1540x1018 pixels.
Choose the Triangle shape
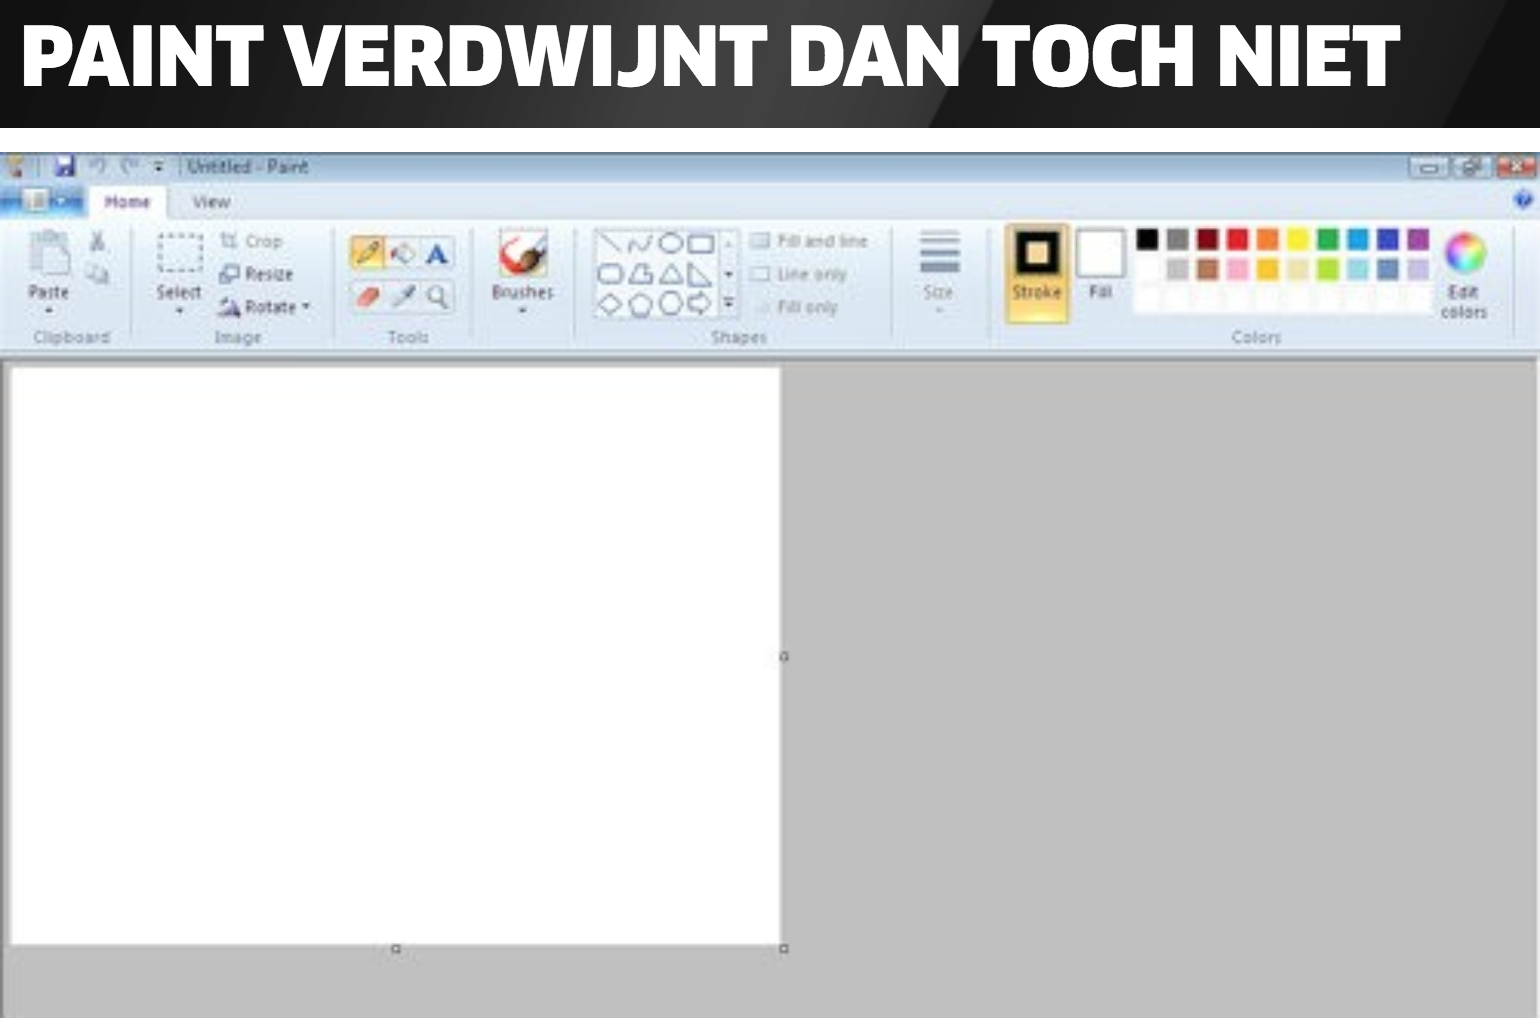click(670, 273)
